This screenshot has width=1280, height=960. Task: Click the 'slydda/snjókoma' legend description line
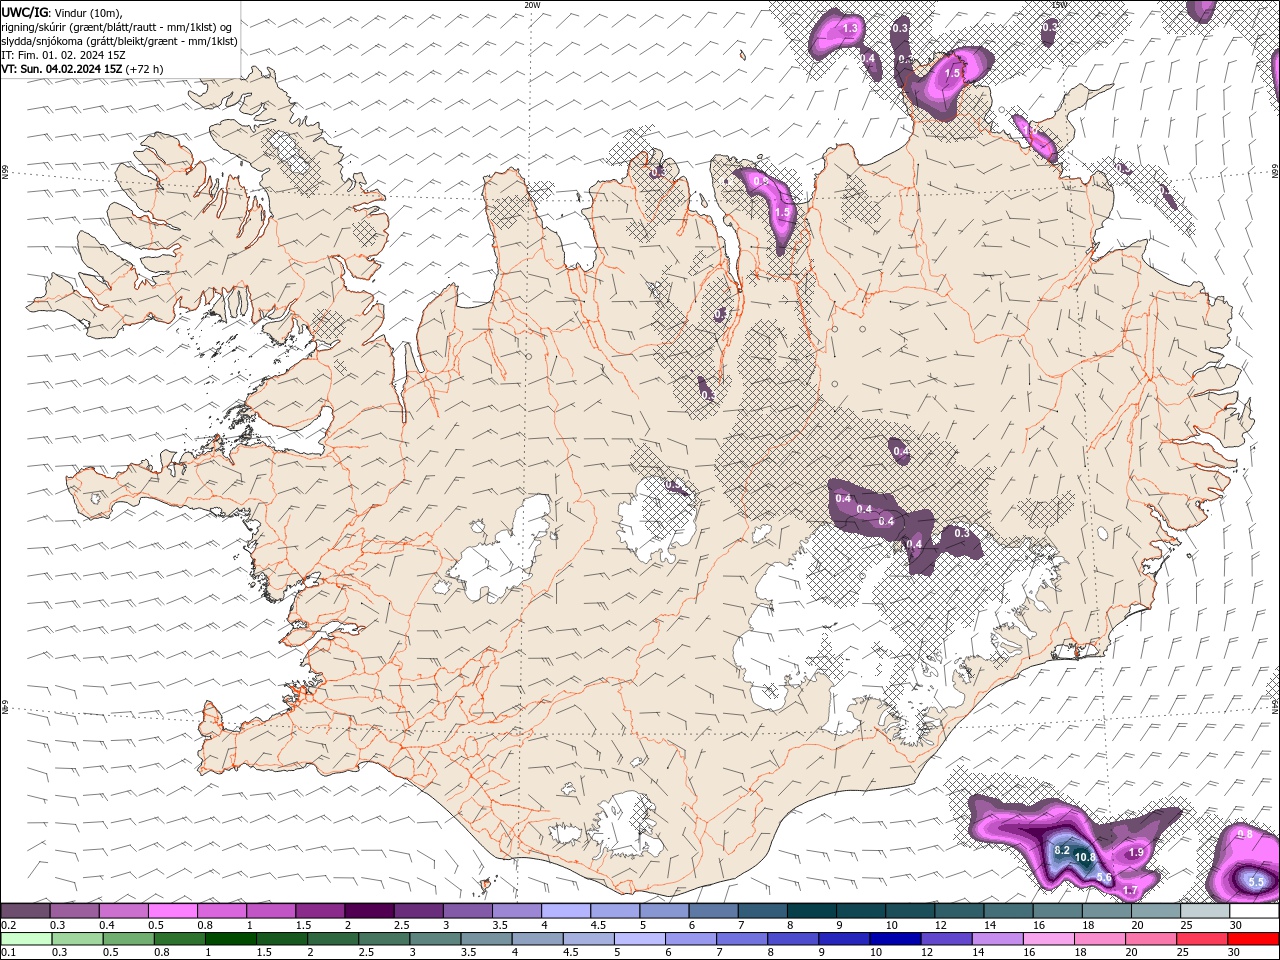[119, 40]
